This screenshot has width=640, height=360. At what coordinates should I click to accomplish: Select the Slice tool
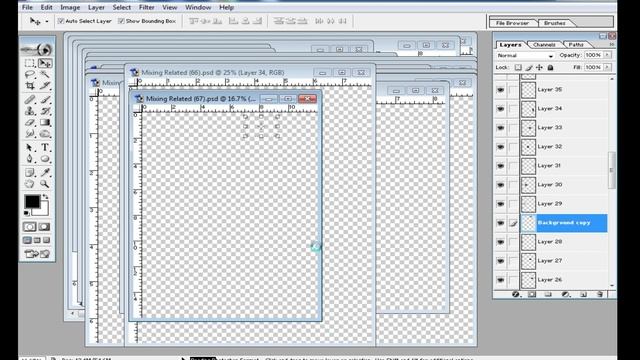pyautogui.click(x=45, y=86)
